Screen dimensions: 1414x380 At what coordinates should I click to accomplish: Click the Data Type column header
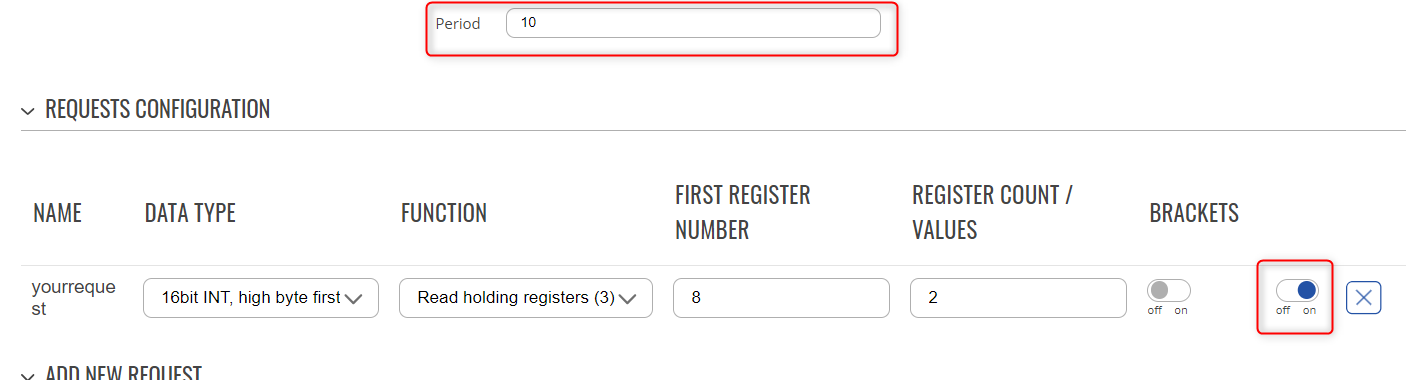point(190,213)
